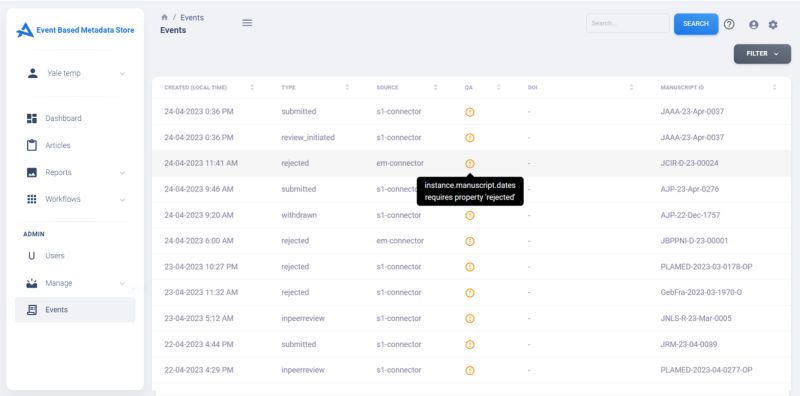The height and width of the screenshot is (396, 800).
Task: Click QA warning icon for PLAMED-2023-03-0178-OP row
Action: (x=470, y=267)
